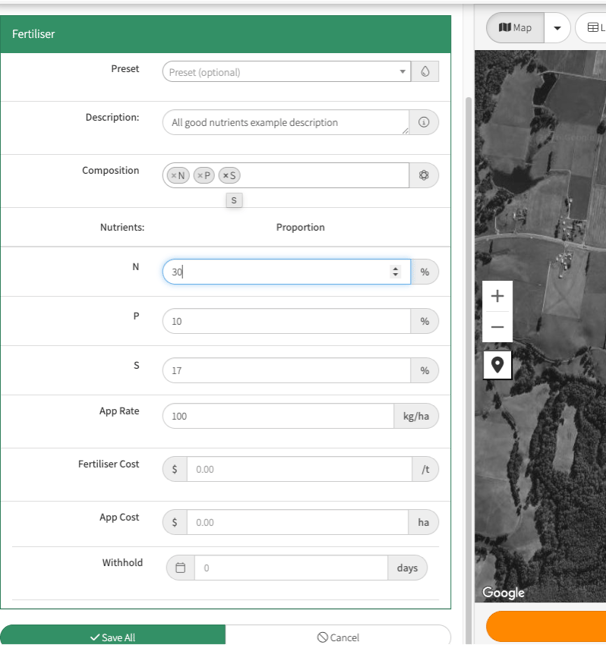Click the Withhold calendar icon
Screen dimensions: 606x645
[181, 568]
